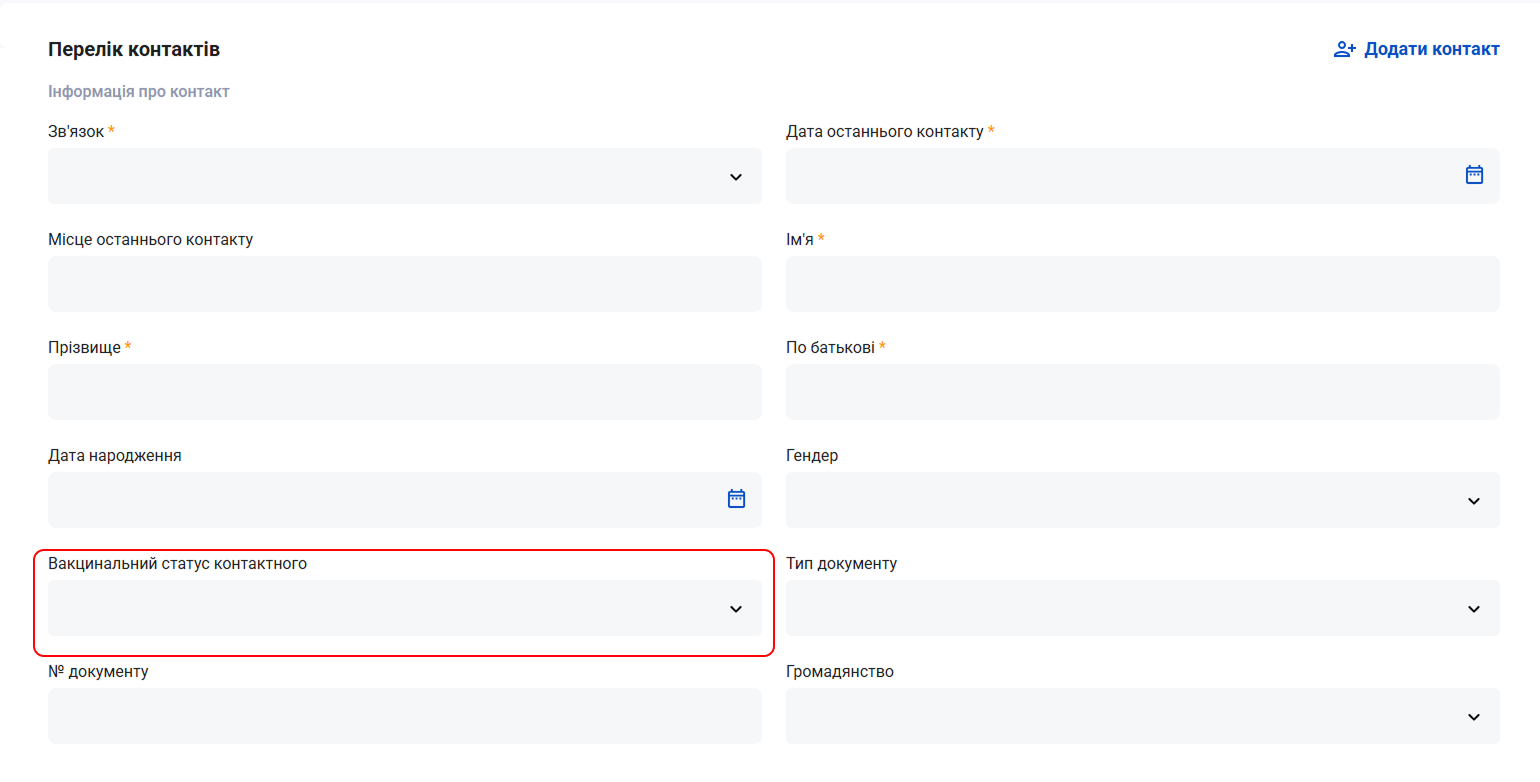Click the Дата останнього контакту date field
The height and width of the screenshot is (782, 1540).
tap(1143, 176)
